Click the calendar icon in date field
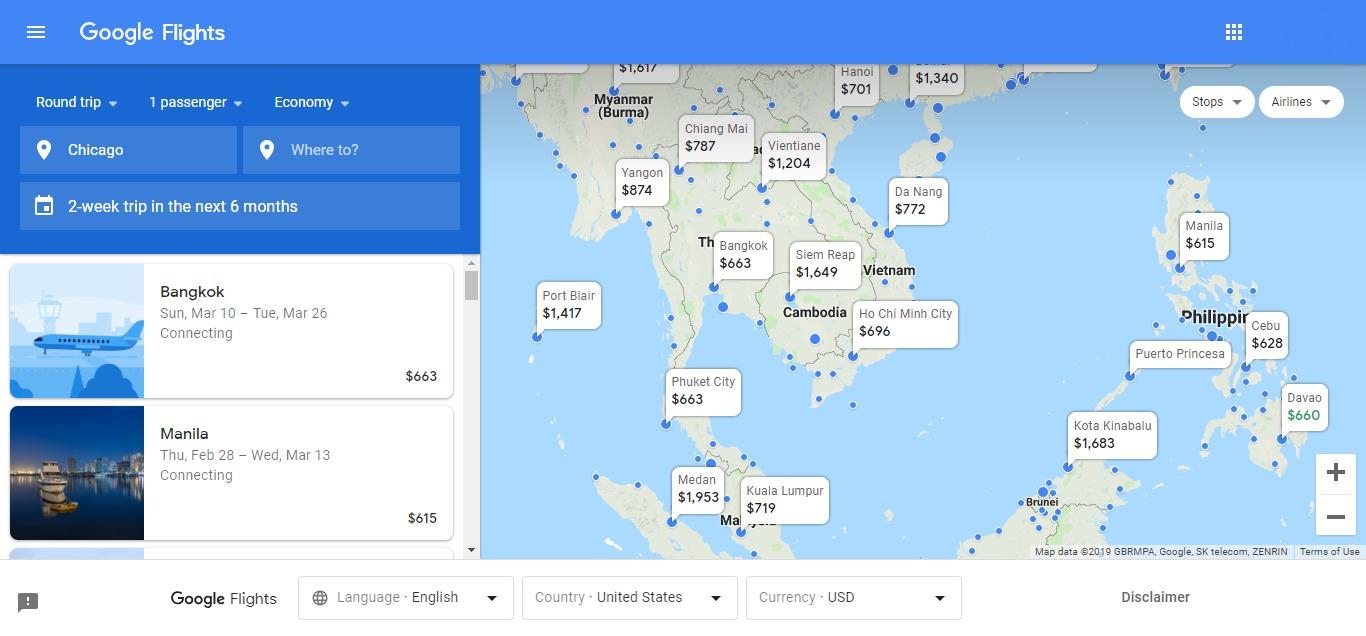This screenshot has height=636, width=1366. [44, 206]
